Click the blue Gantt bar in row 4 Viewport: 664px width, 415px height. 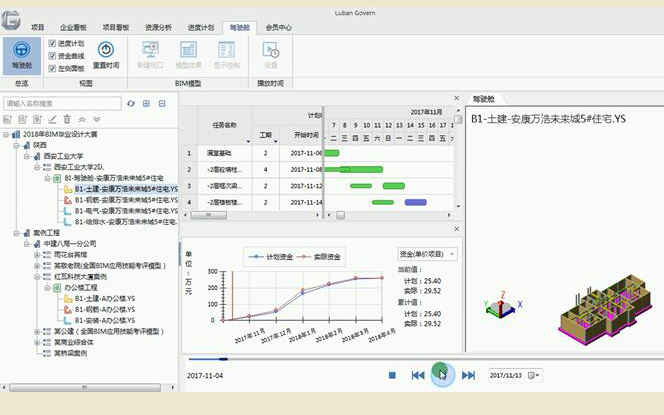point(415,202)
